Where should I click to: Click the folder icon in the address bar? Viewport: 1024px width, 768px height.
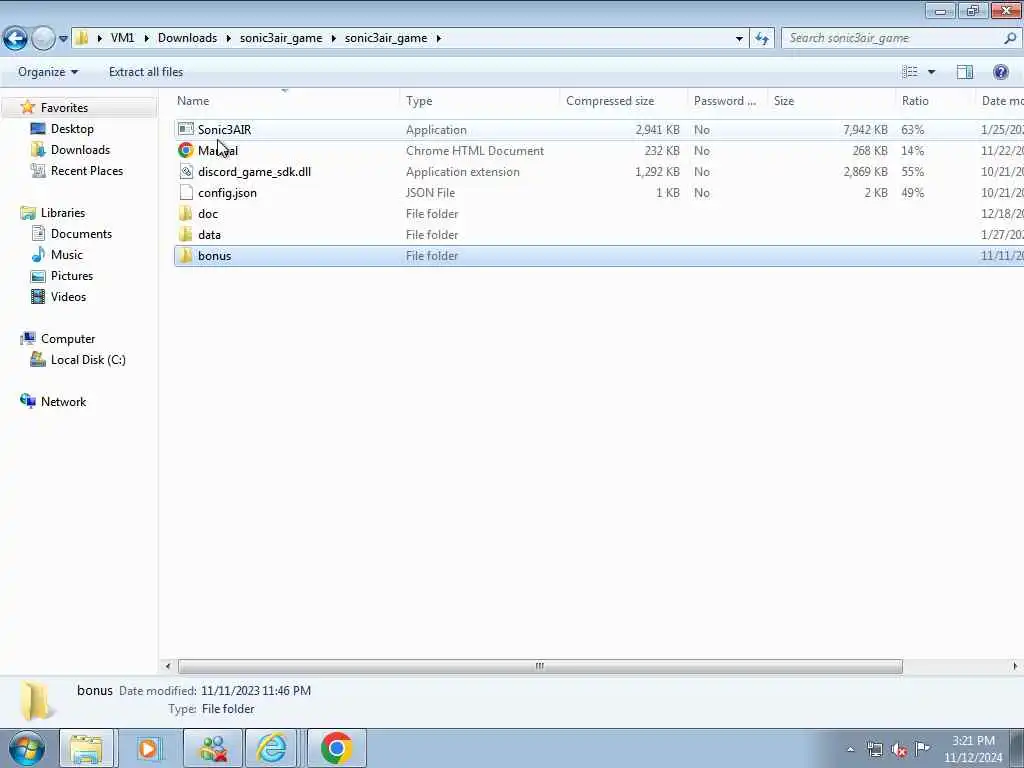click(82, 38)
